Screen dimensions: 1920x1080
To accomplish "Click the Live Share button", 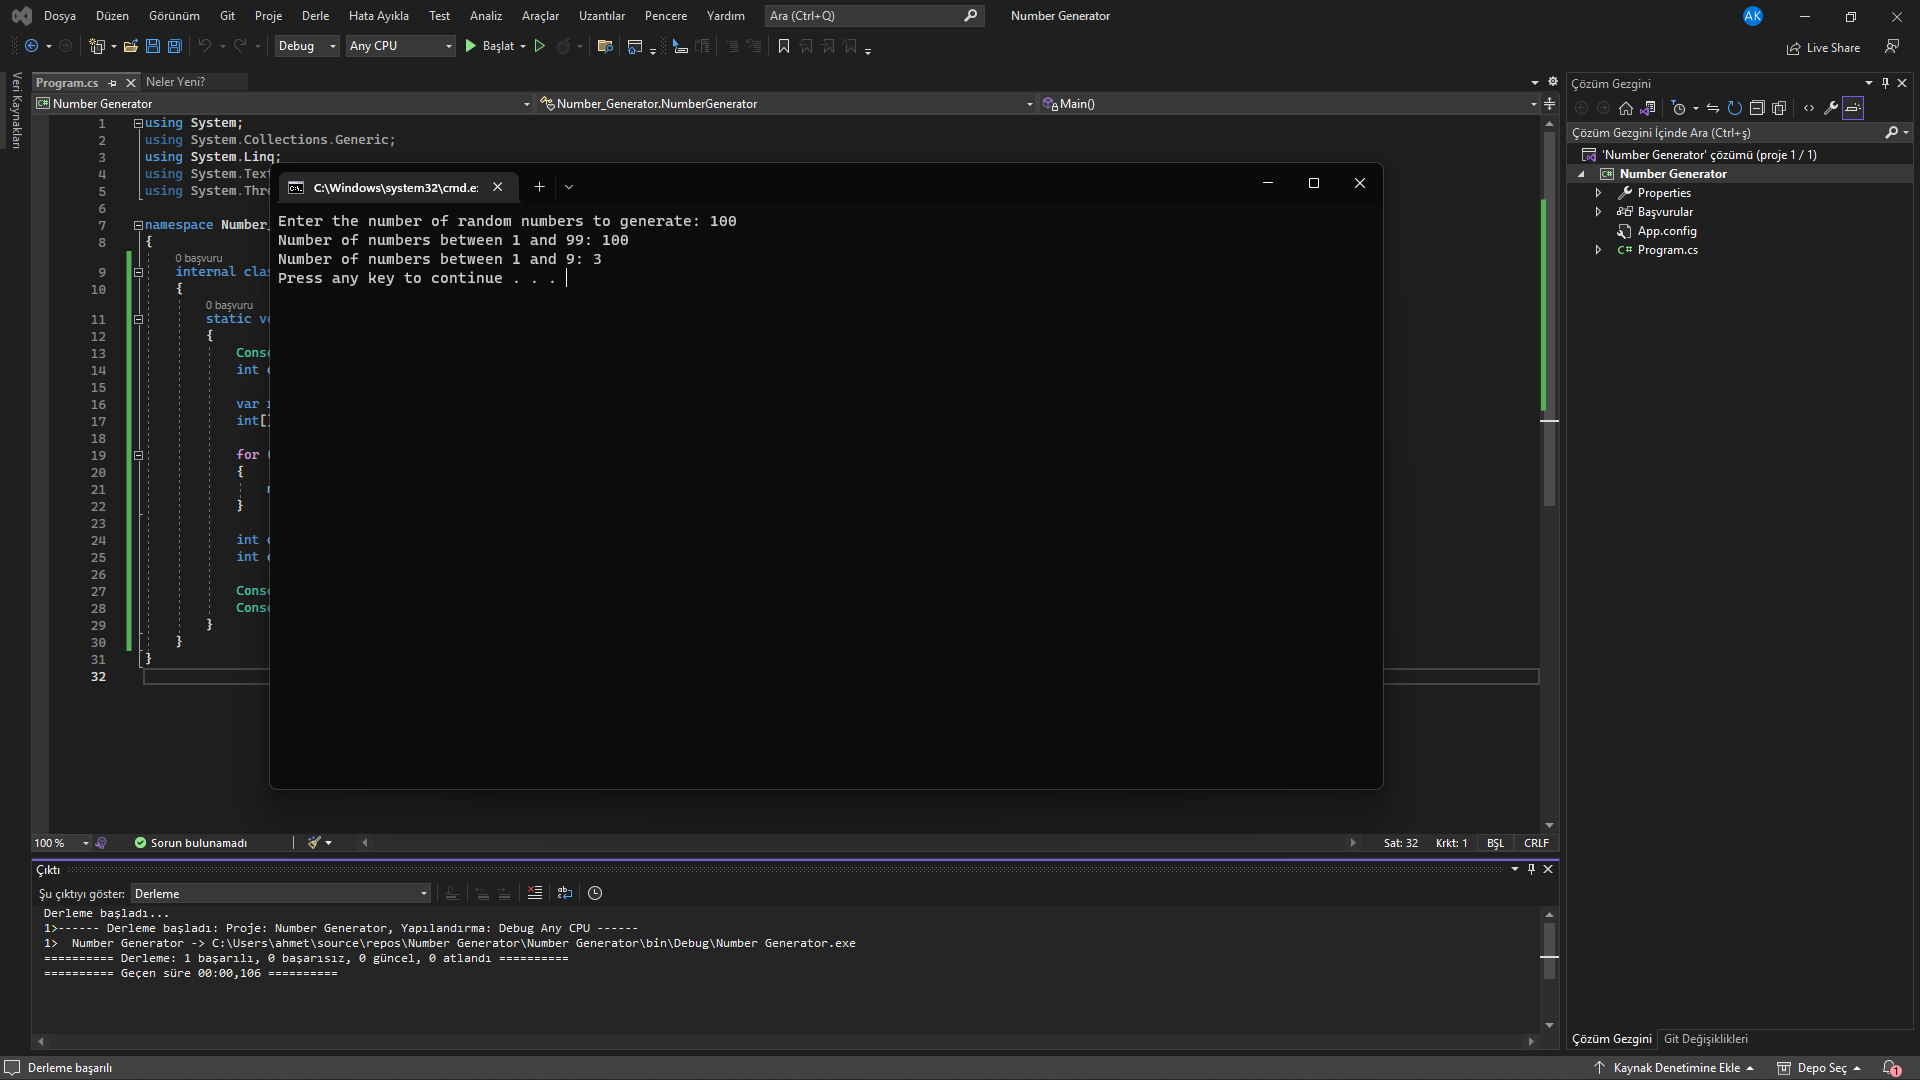I will click(1823, 47).
